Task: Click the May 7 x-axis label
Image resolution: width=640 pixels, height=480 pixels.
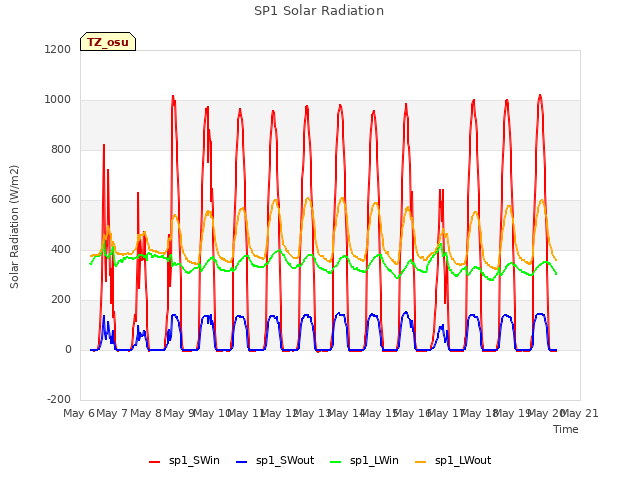Action: point(112,413)
